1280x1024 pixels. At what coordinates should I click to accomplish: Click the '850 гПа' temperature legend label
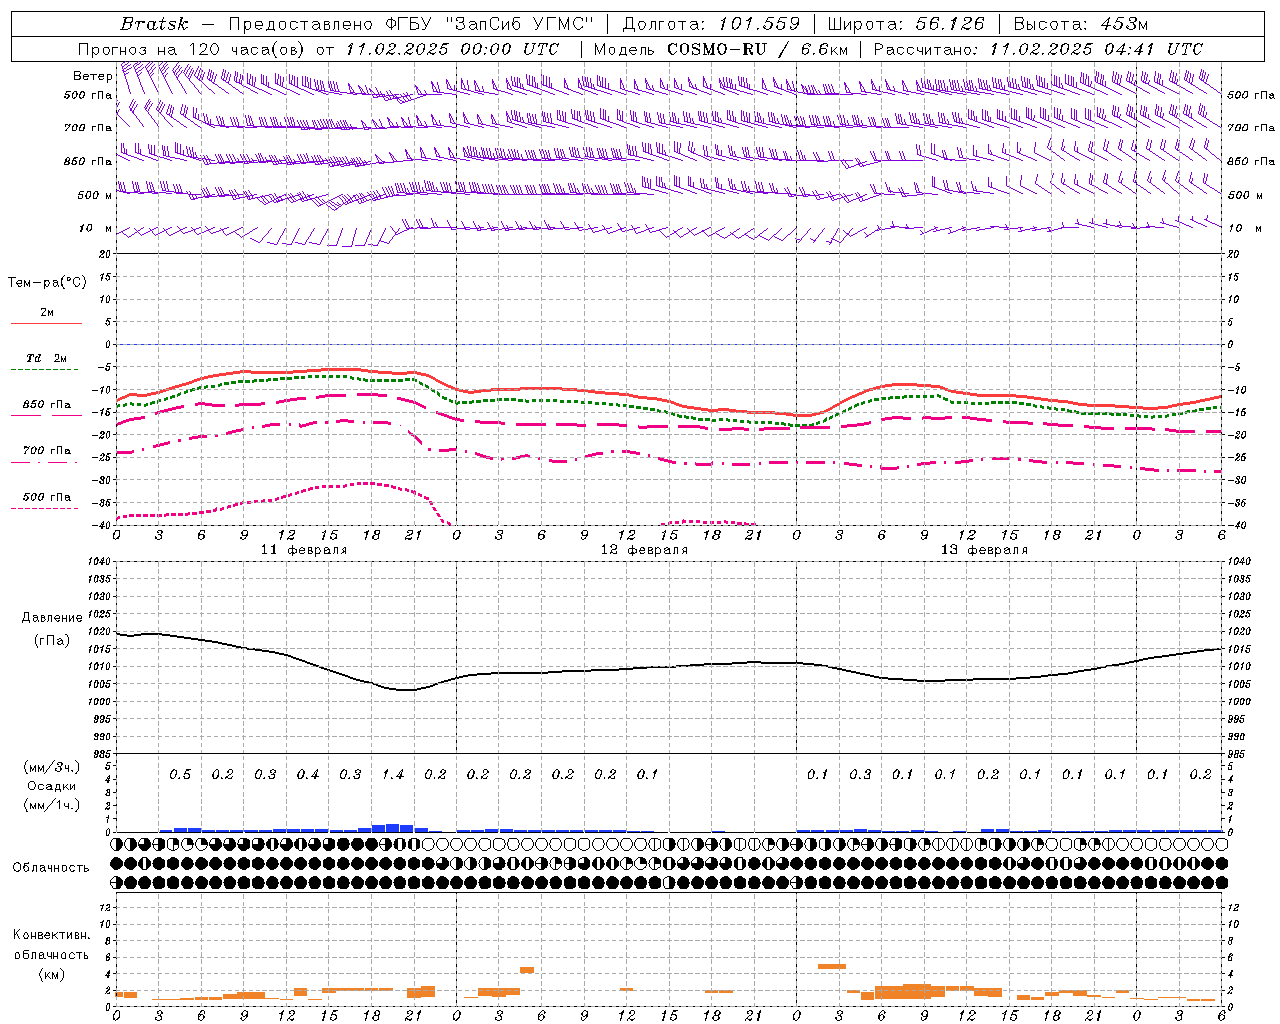click(46, 405)
